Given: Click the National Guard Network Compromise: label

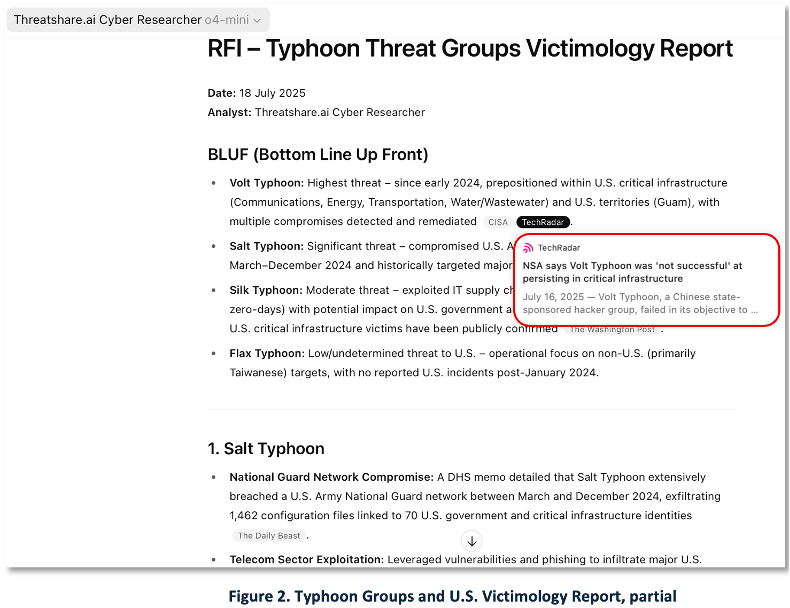Looking at the screenshot, I should tap(332, 477).
